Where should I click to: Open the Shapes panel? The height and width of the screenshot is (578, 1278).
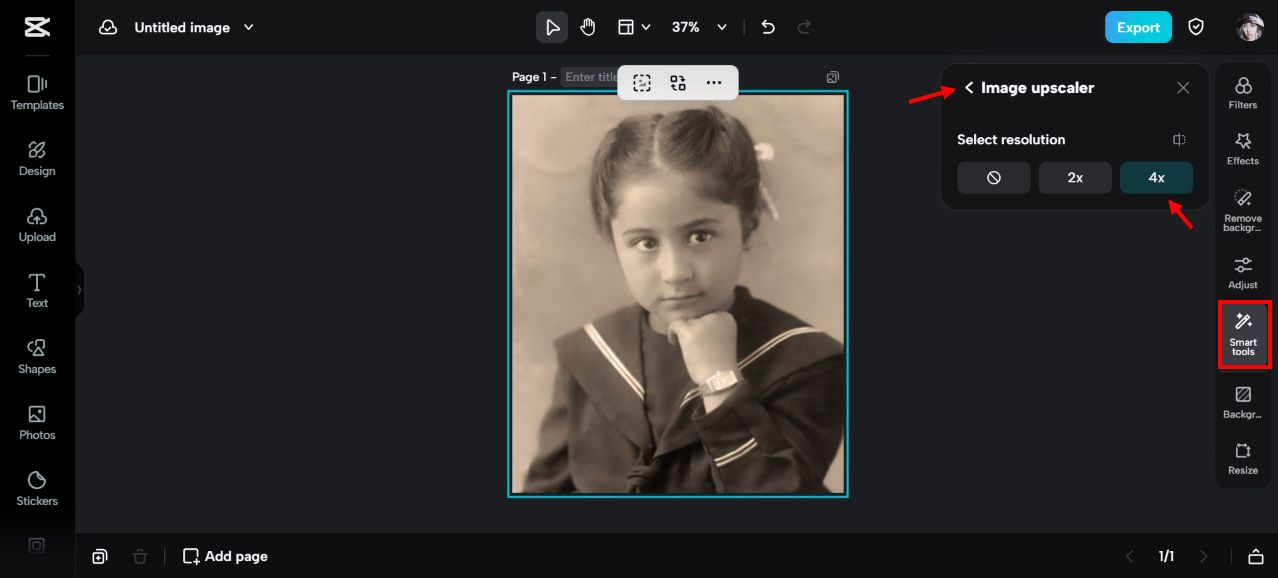coord(37,357)
